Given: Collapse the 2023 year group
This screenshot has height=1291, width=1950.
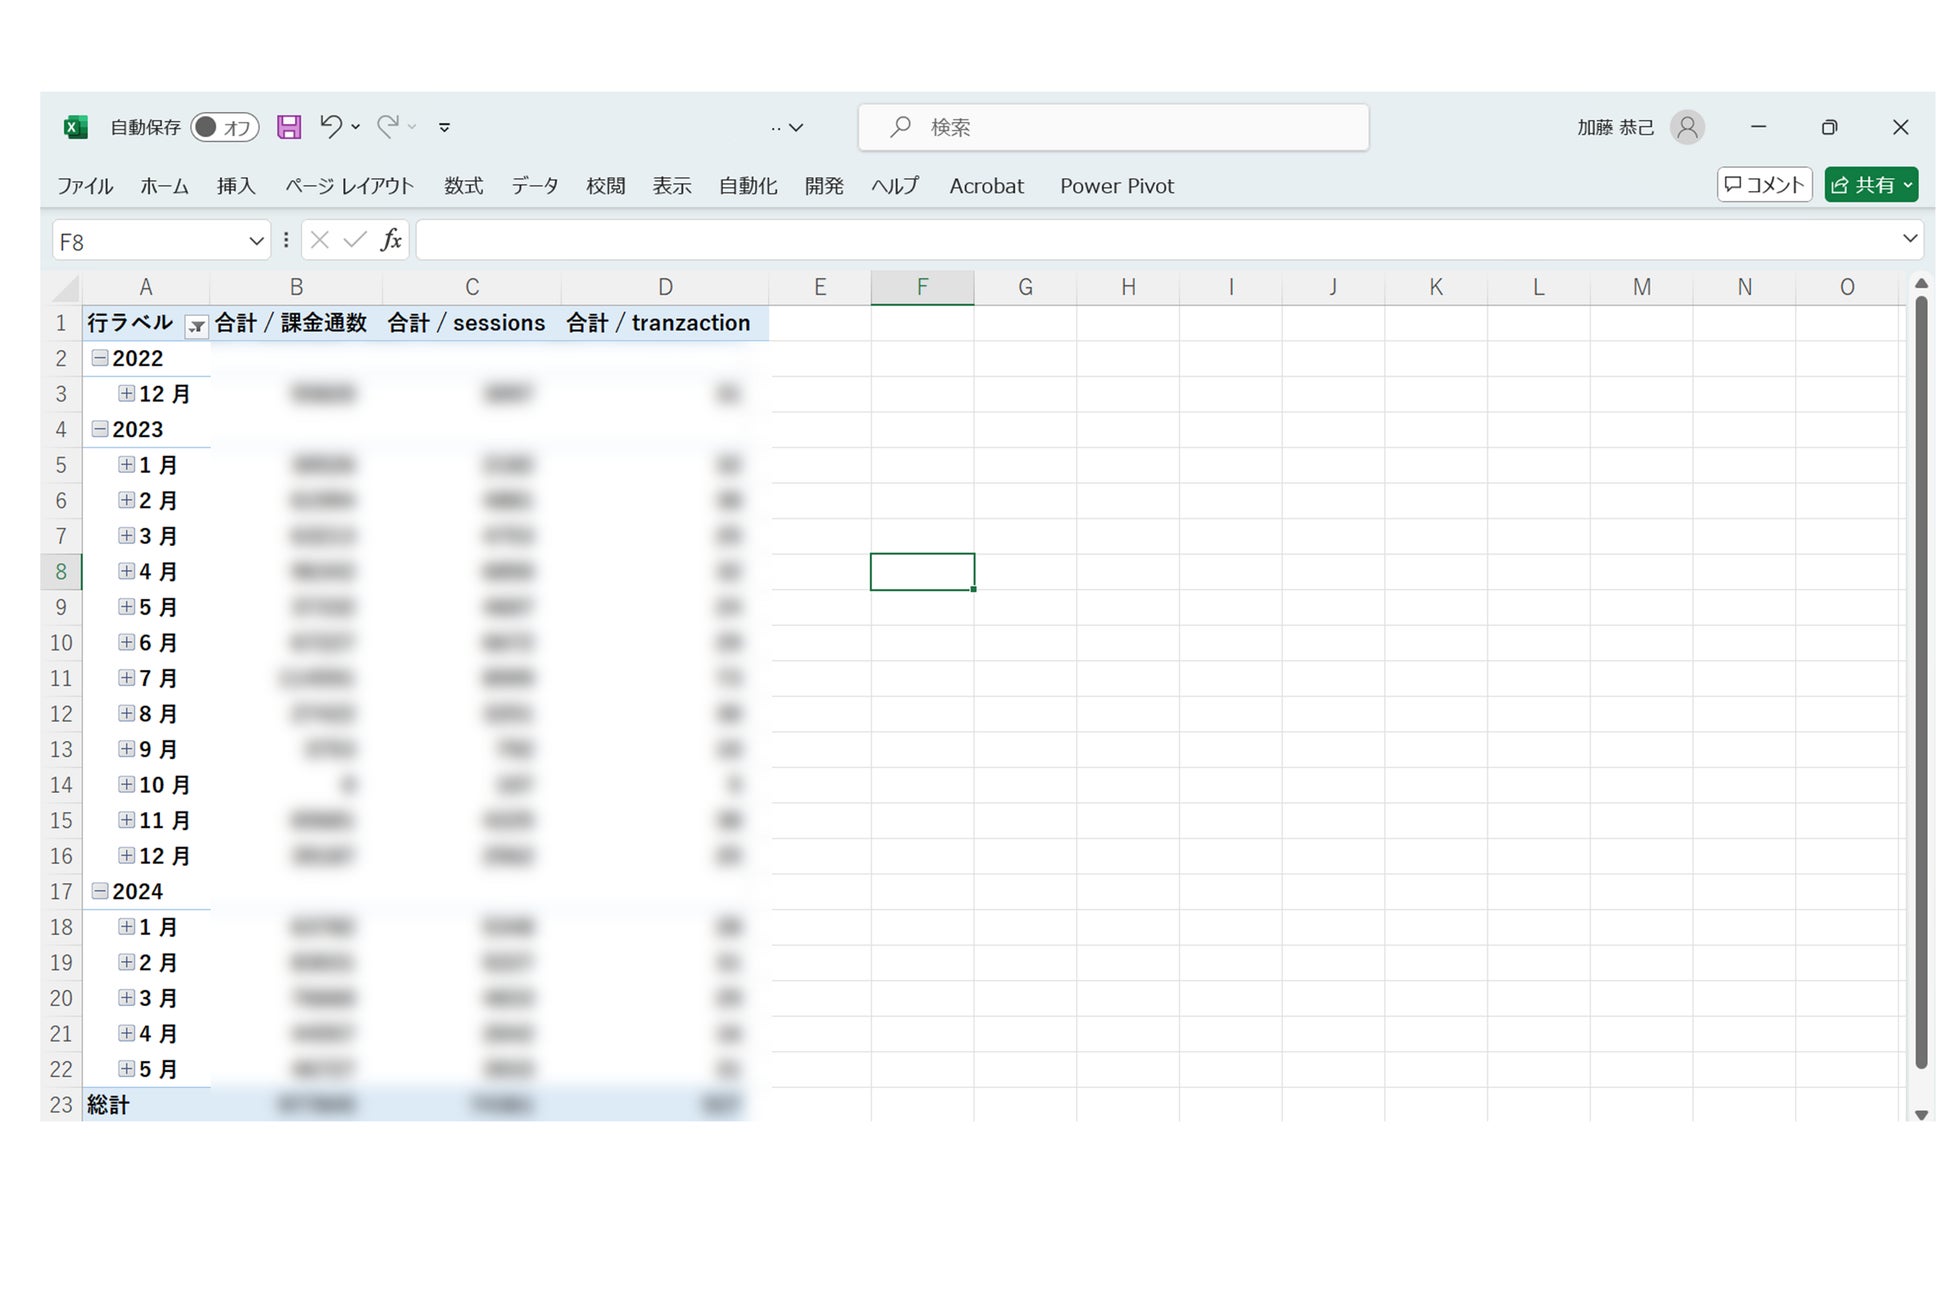Looking at the screenshot, I should [x=100, y=429].
